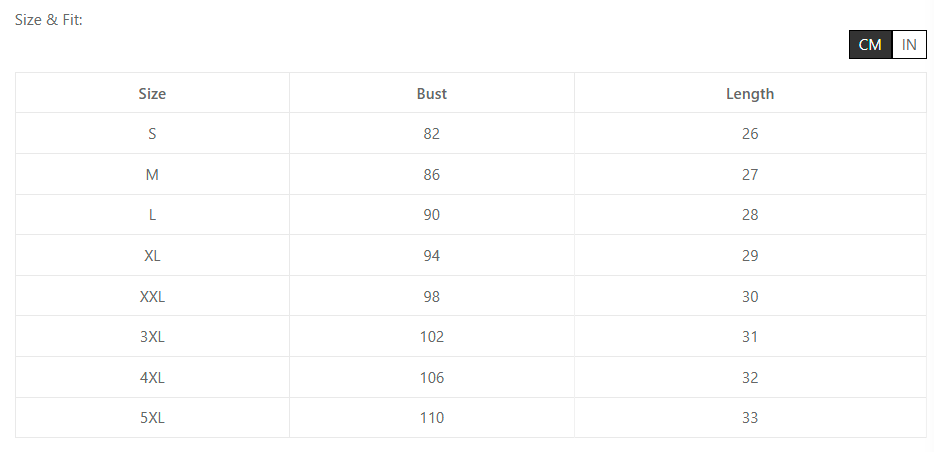Click bust value 110
This screenshot has height=452, width=934.
tap(432, 418)
